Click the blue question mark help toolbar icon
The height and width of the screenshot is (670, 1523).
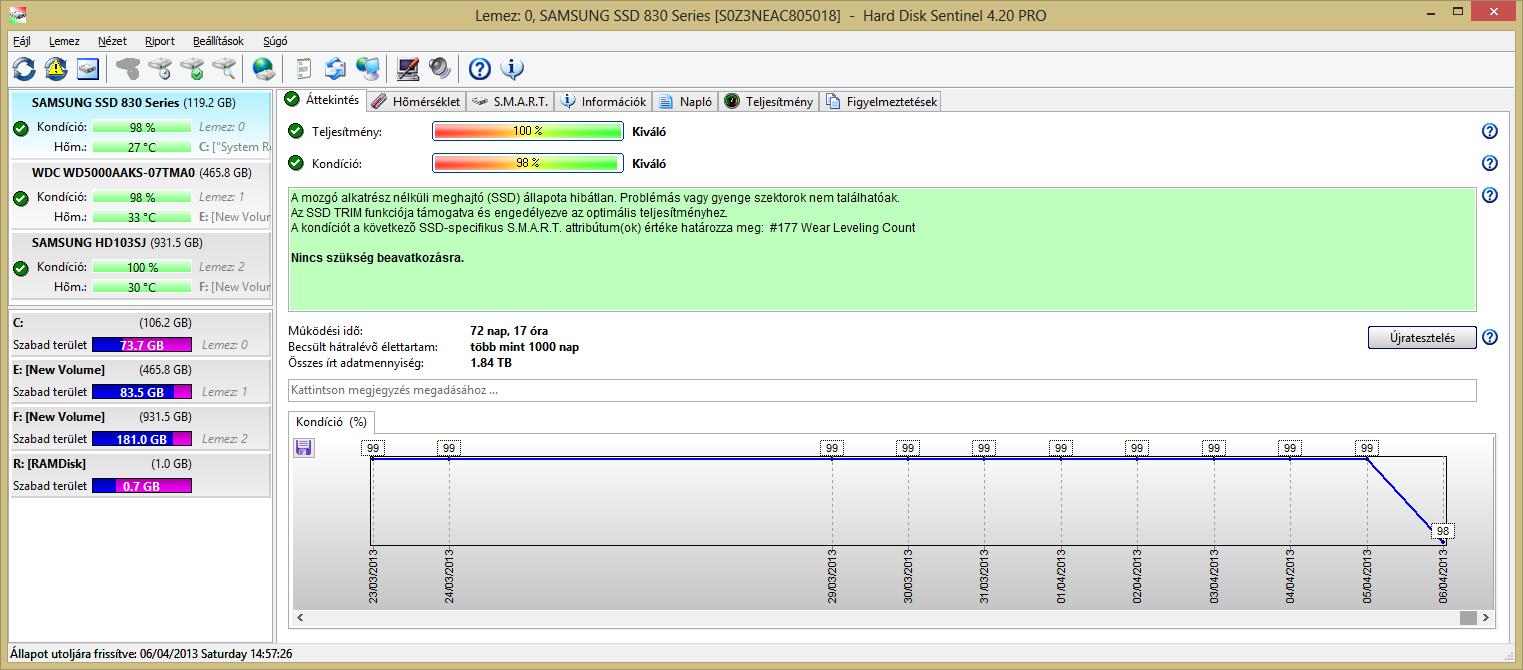pyautogui.click(x=480, y=68)
